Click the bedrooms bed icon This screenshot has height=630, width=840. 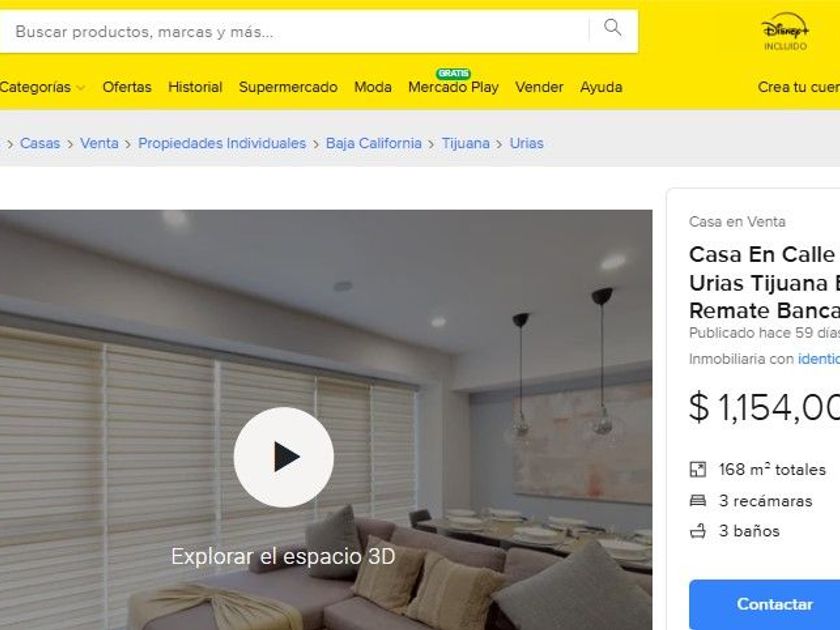click(698, 501)
